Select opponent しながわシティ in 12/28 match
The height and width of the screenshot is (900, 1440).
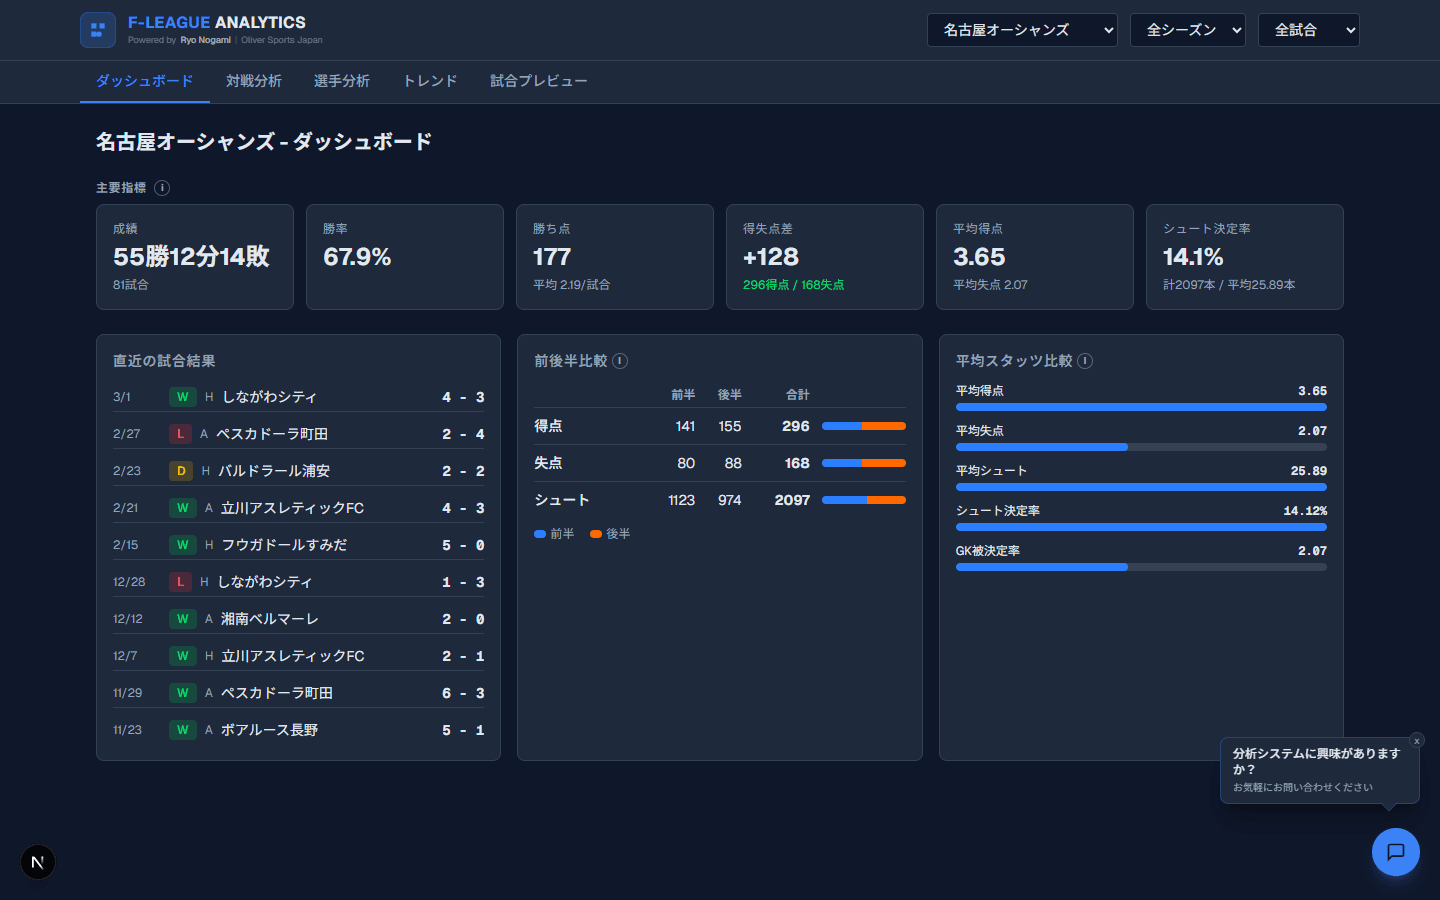point(265,582)
